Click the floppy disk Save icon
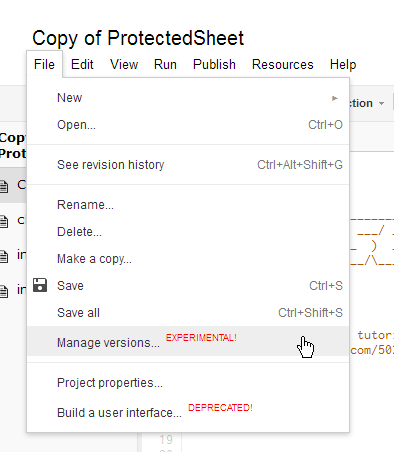This screenshot has height=452, width=394. [x=40, y=285]
